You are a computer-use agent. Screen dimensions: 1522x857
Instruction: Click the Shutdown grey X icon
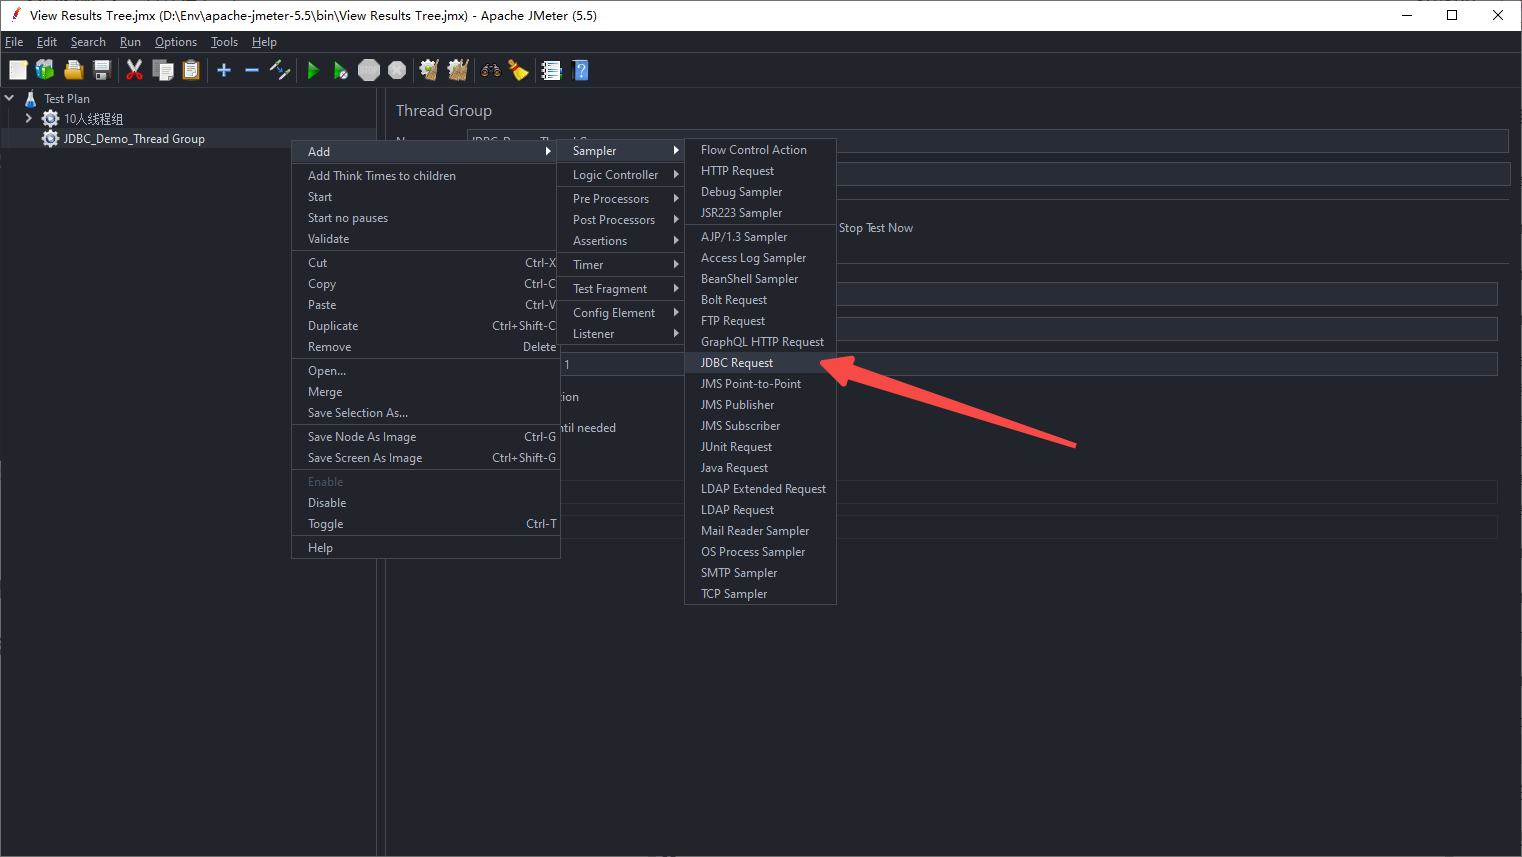397,70
